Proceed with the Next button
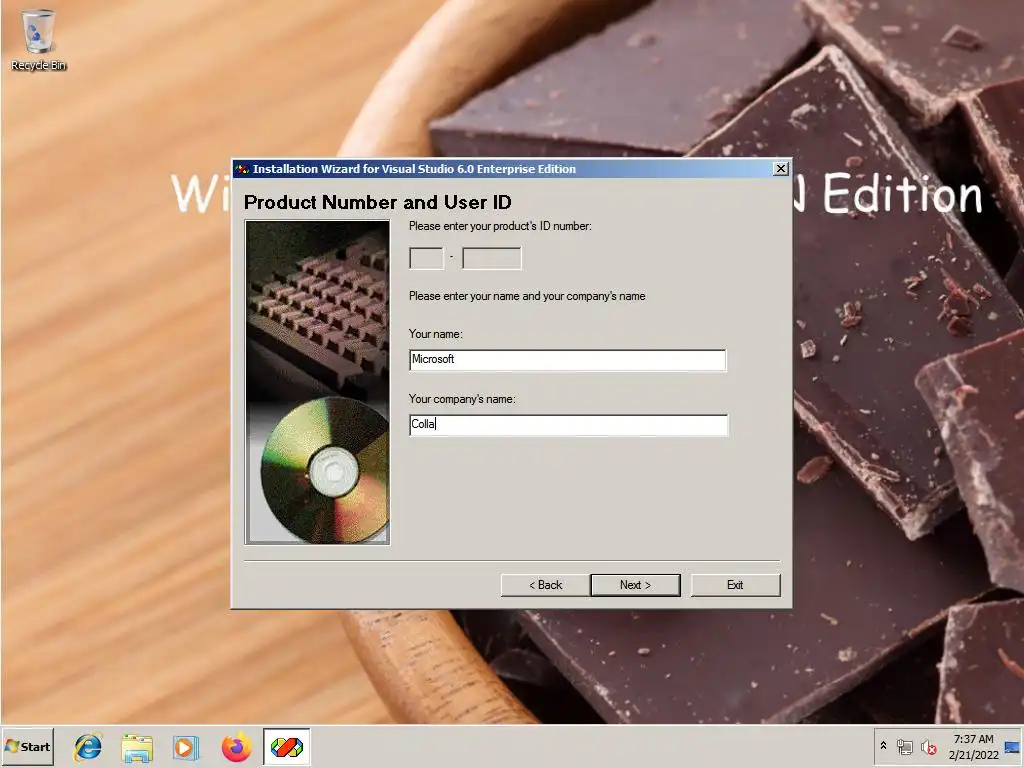Image resolution: width=1024 pixels, height=768 pixels. (635, 585)
